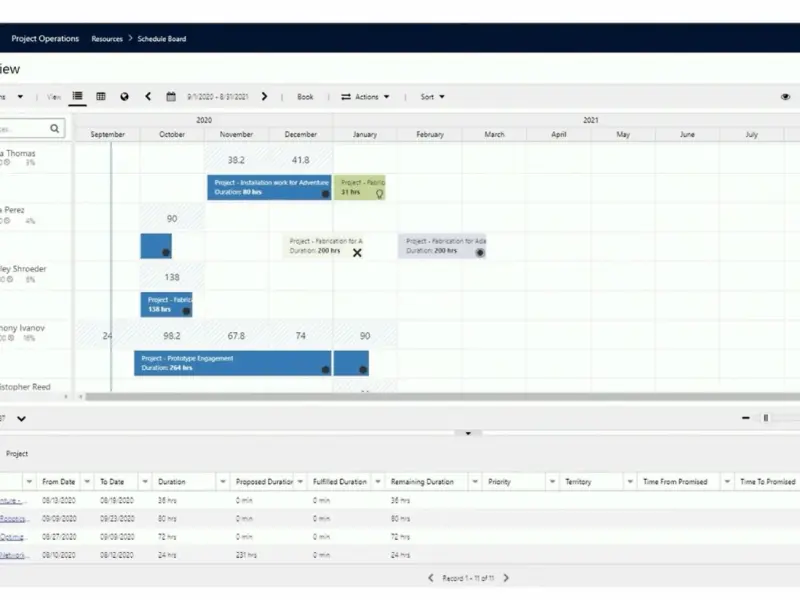
Task: Click the Book button
Action: (305, 97)
